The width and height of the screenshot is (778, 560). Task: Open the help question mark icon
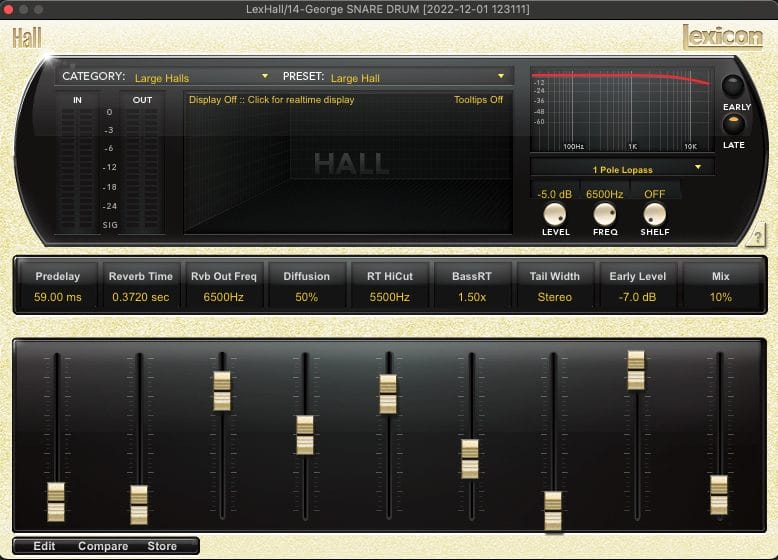click(x=757, y=238)
